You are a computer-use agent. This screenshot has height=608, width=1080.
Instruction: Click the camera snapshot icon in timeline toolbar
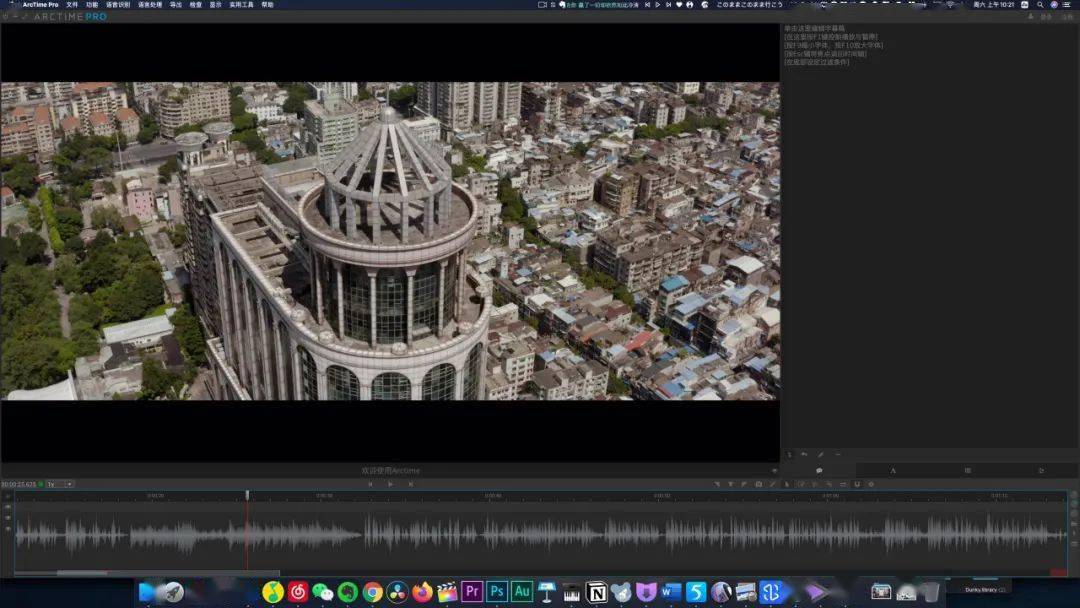[758, 484]
